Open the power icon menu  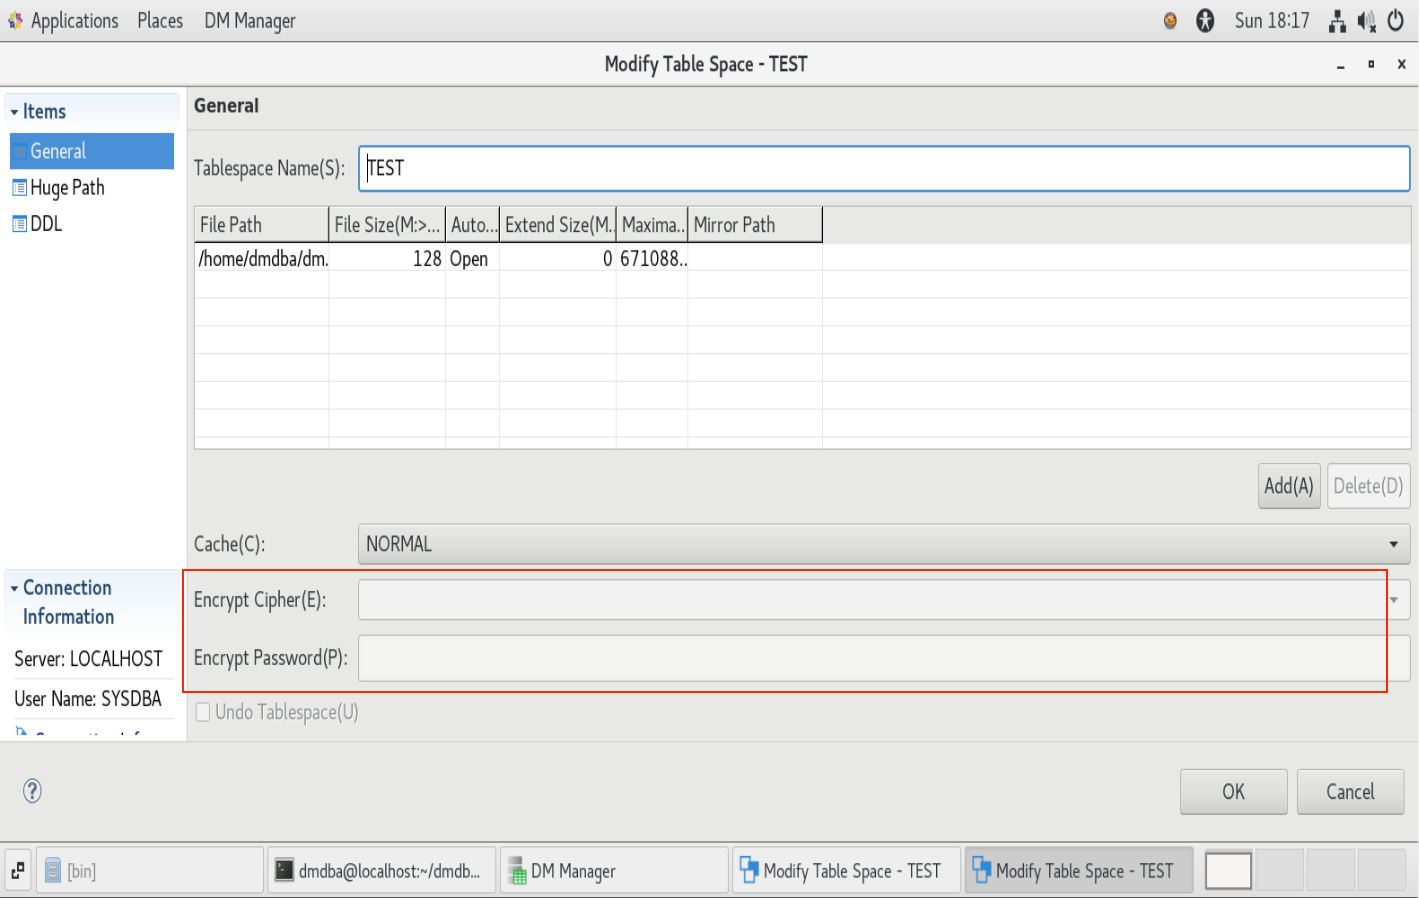[x=1395, y=21]
